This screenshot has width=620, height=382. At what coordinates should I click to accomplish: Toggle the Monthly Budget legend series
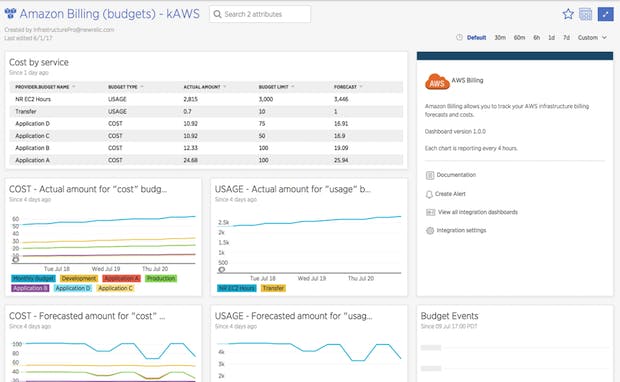(x=33, y=278)
